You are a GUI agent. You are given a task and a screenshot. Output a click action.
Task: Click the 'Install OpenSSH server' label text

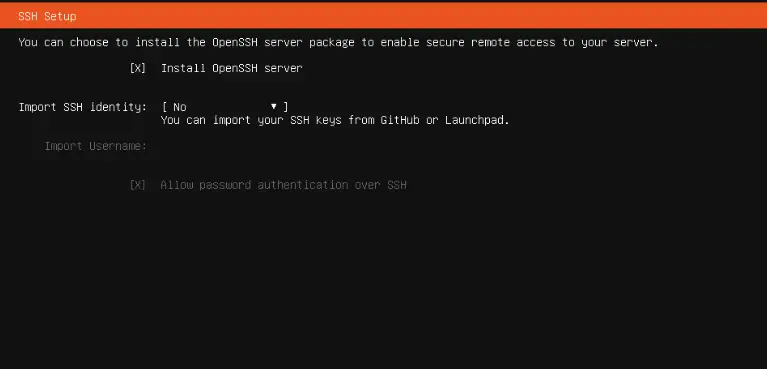[231, 68]
